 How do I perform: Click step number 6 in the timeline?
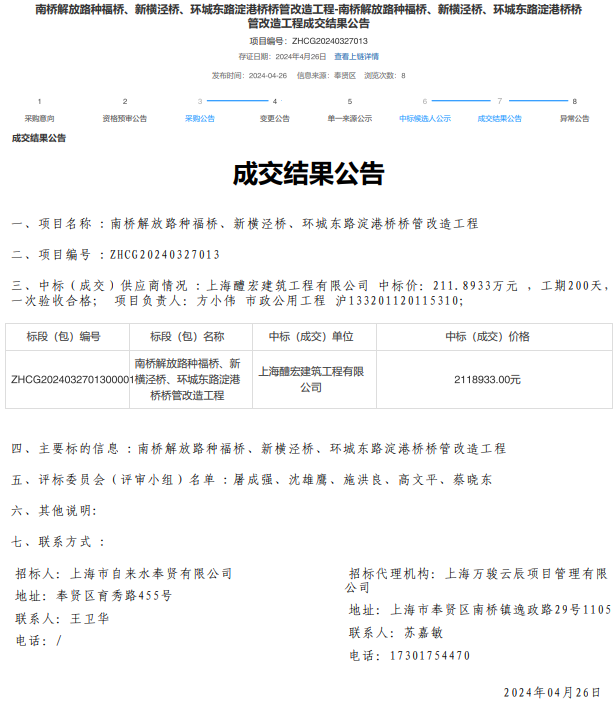[425, 101]
